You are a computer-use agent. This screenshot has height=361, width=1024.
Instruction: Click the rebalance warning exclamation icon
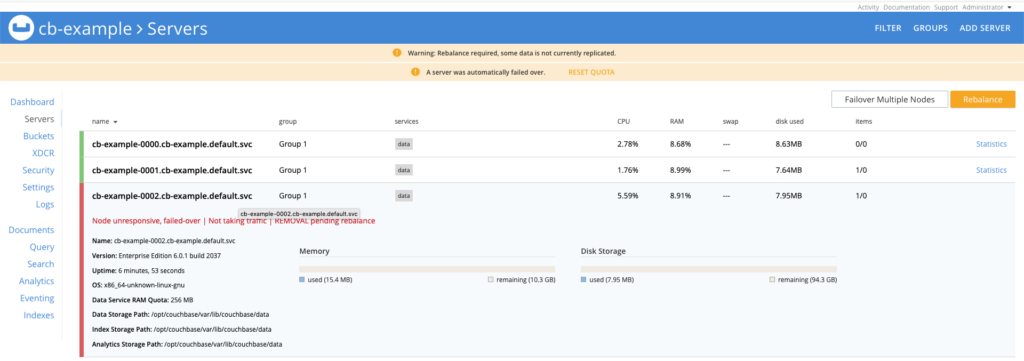pyautogui.click(x=396, y=53)
